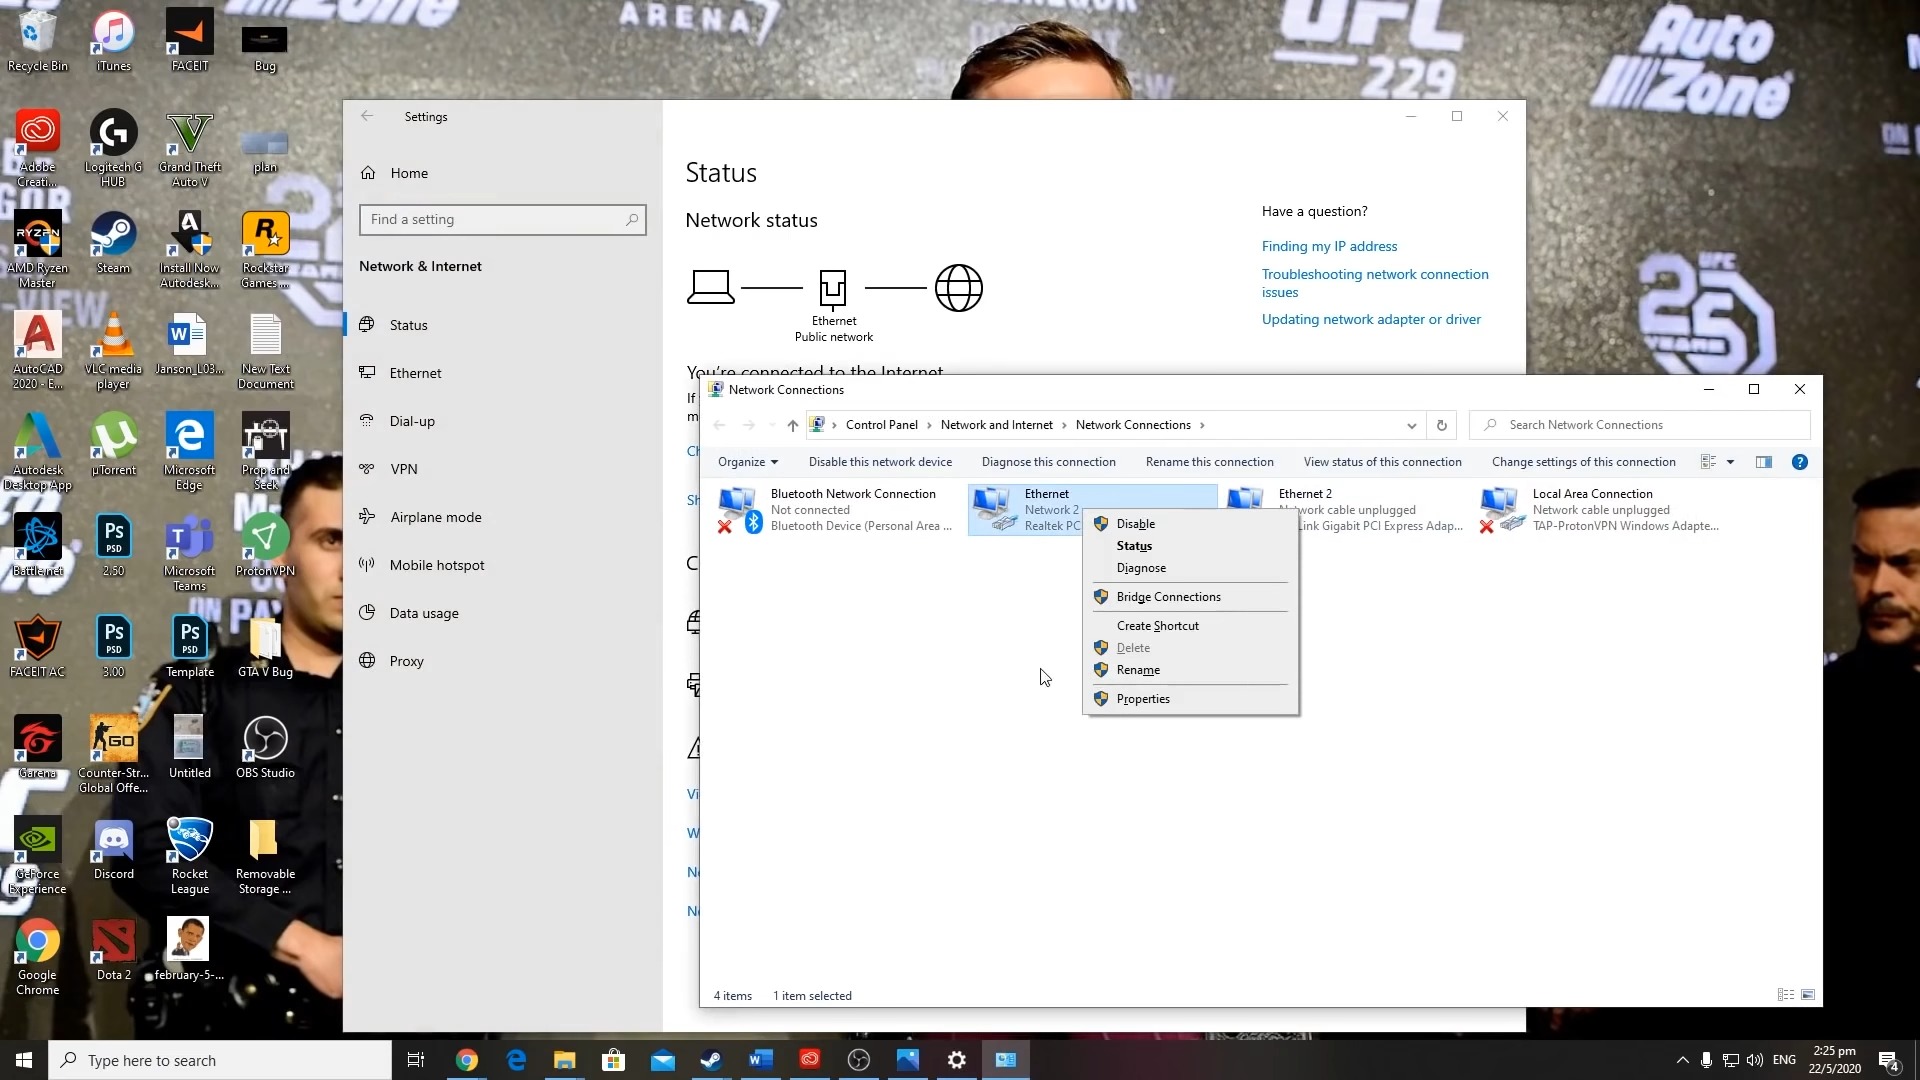Pick Diagnose in the context menu

coord(1141,568)
